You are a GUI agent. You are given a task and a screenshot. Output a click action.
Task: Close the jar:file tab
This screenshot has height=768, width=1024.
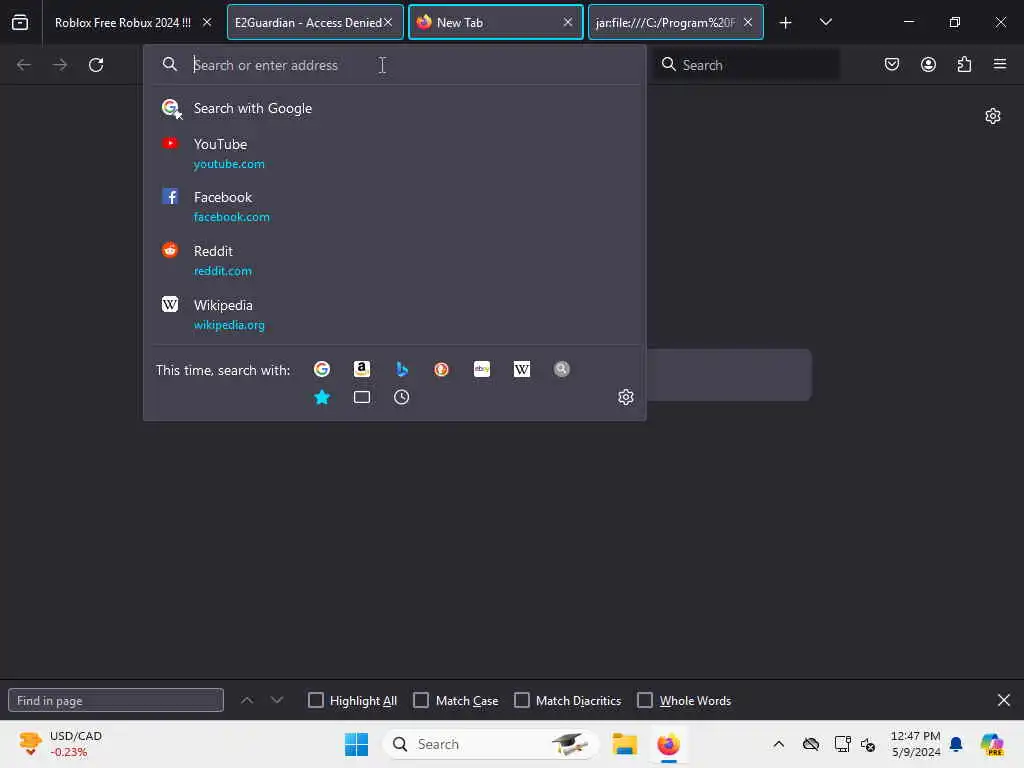(x=748, y=22)
